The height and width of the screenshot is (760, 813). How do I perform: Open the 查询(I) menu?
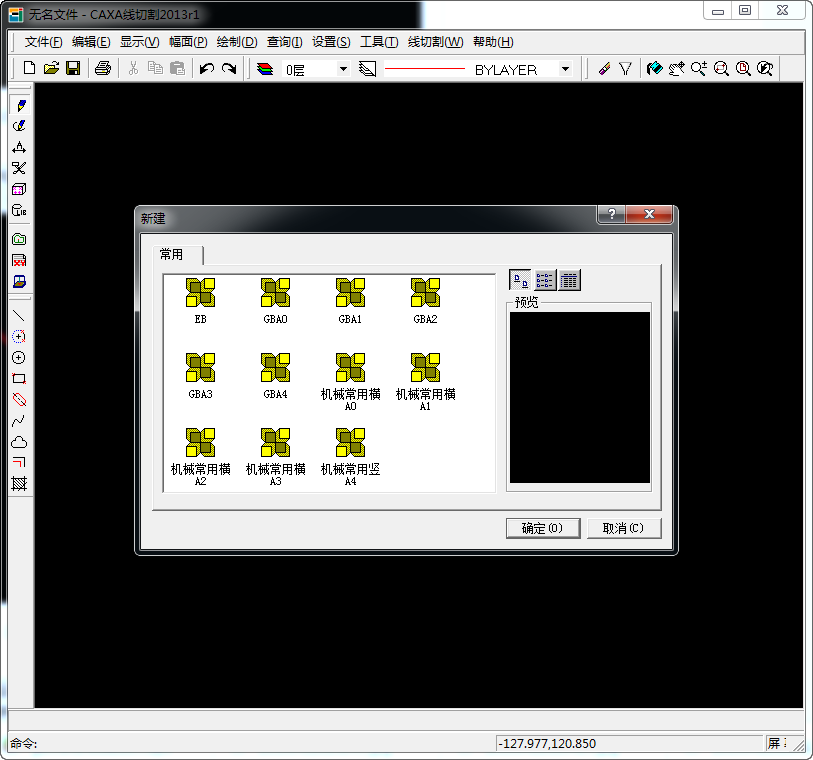[285, 42]
